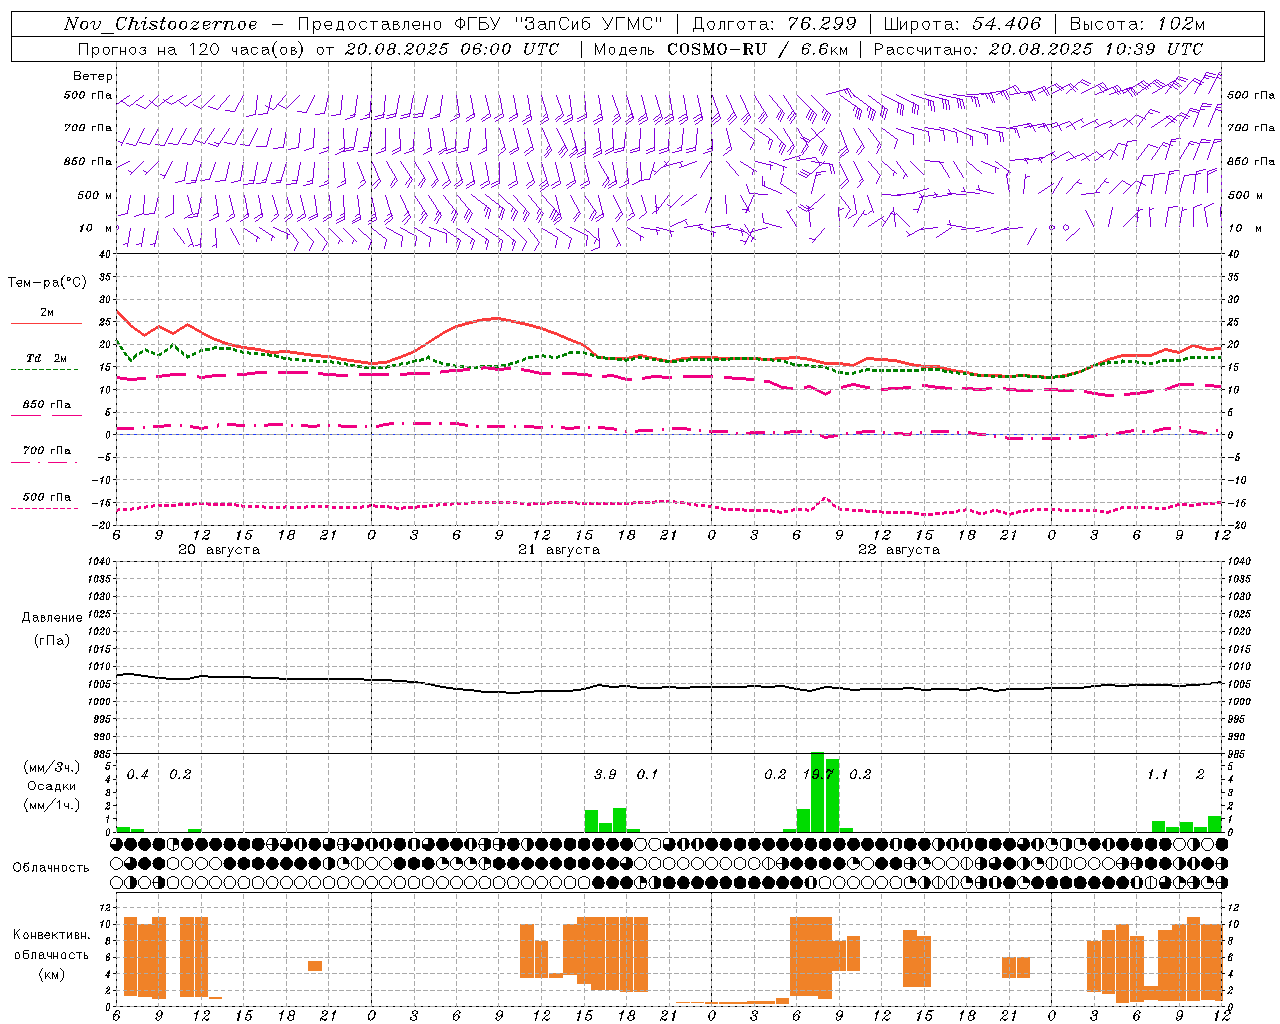Click the 'Тем-ра(°C)' temperature panel label

click(x=47, y=283)
